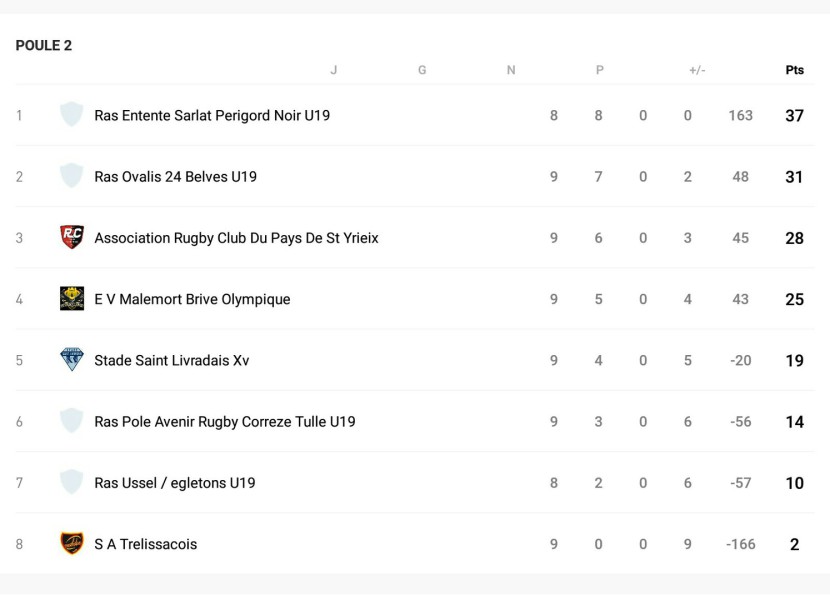Click Sarlat's 37 points total
This screenshot has width=830, height=600.
coord(794,116)
